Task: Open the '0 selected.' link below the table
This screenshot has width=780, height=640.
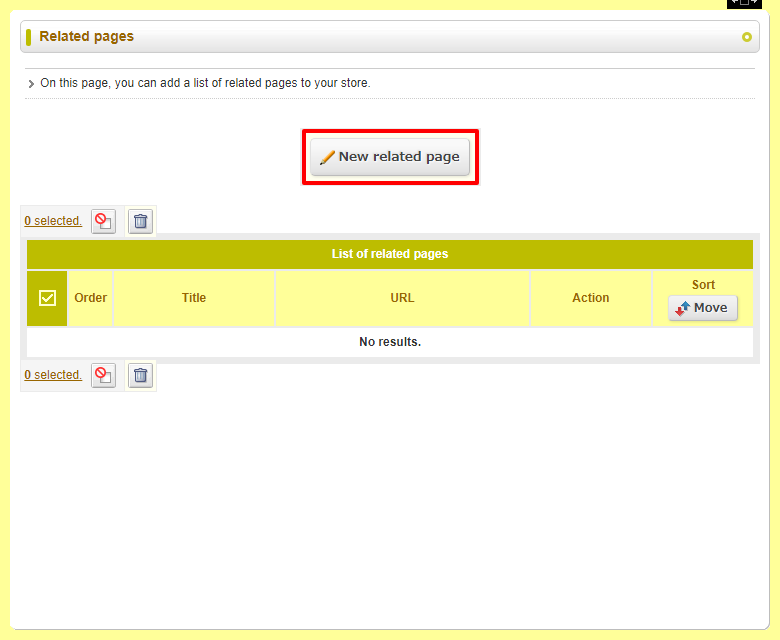Action: coord(53,375)
